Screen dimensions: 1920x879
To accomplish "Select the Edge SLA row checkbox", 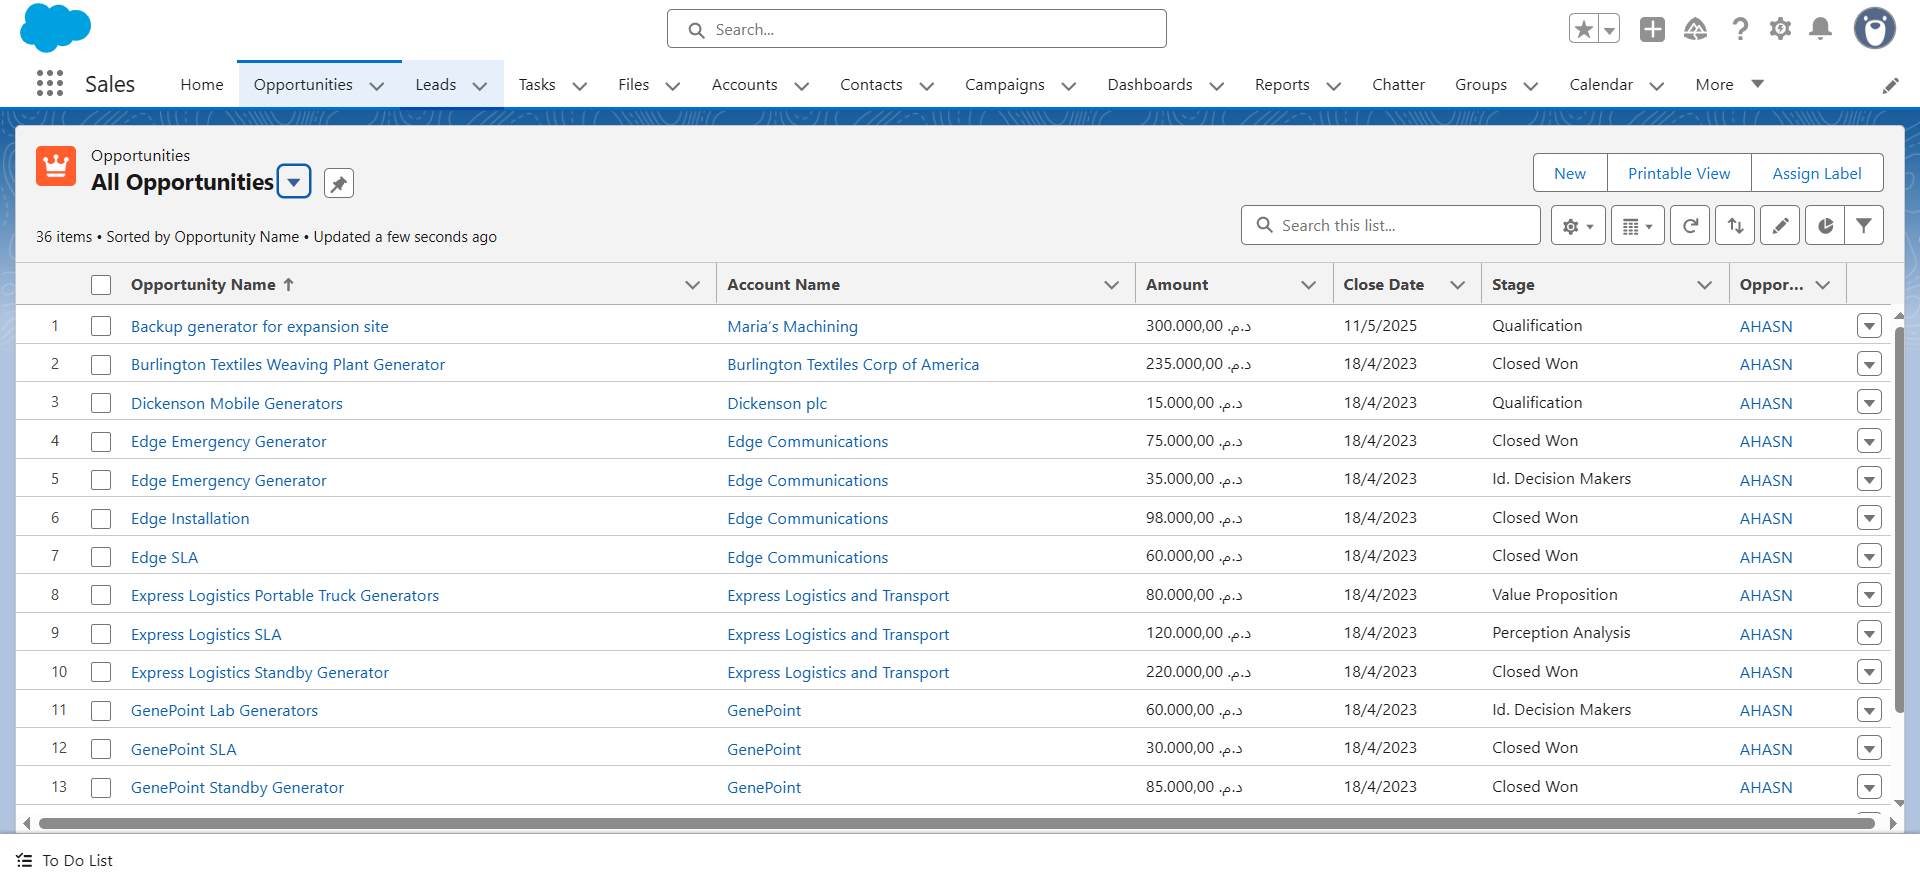I will pos(101,557).
